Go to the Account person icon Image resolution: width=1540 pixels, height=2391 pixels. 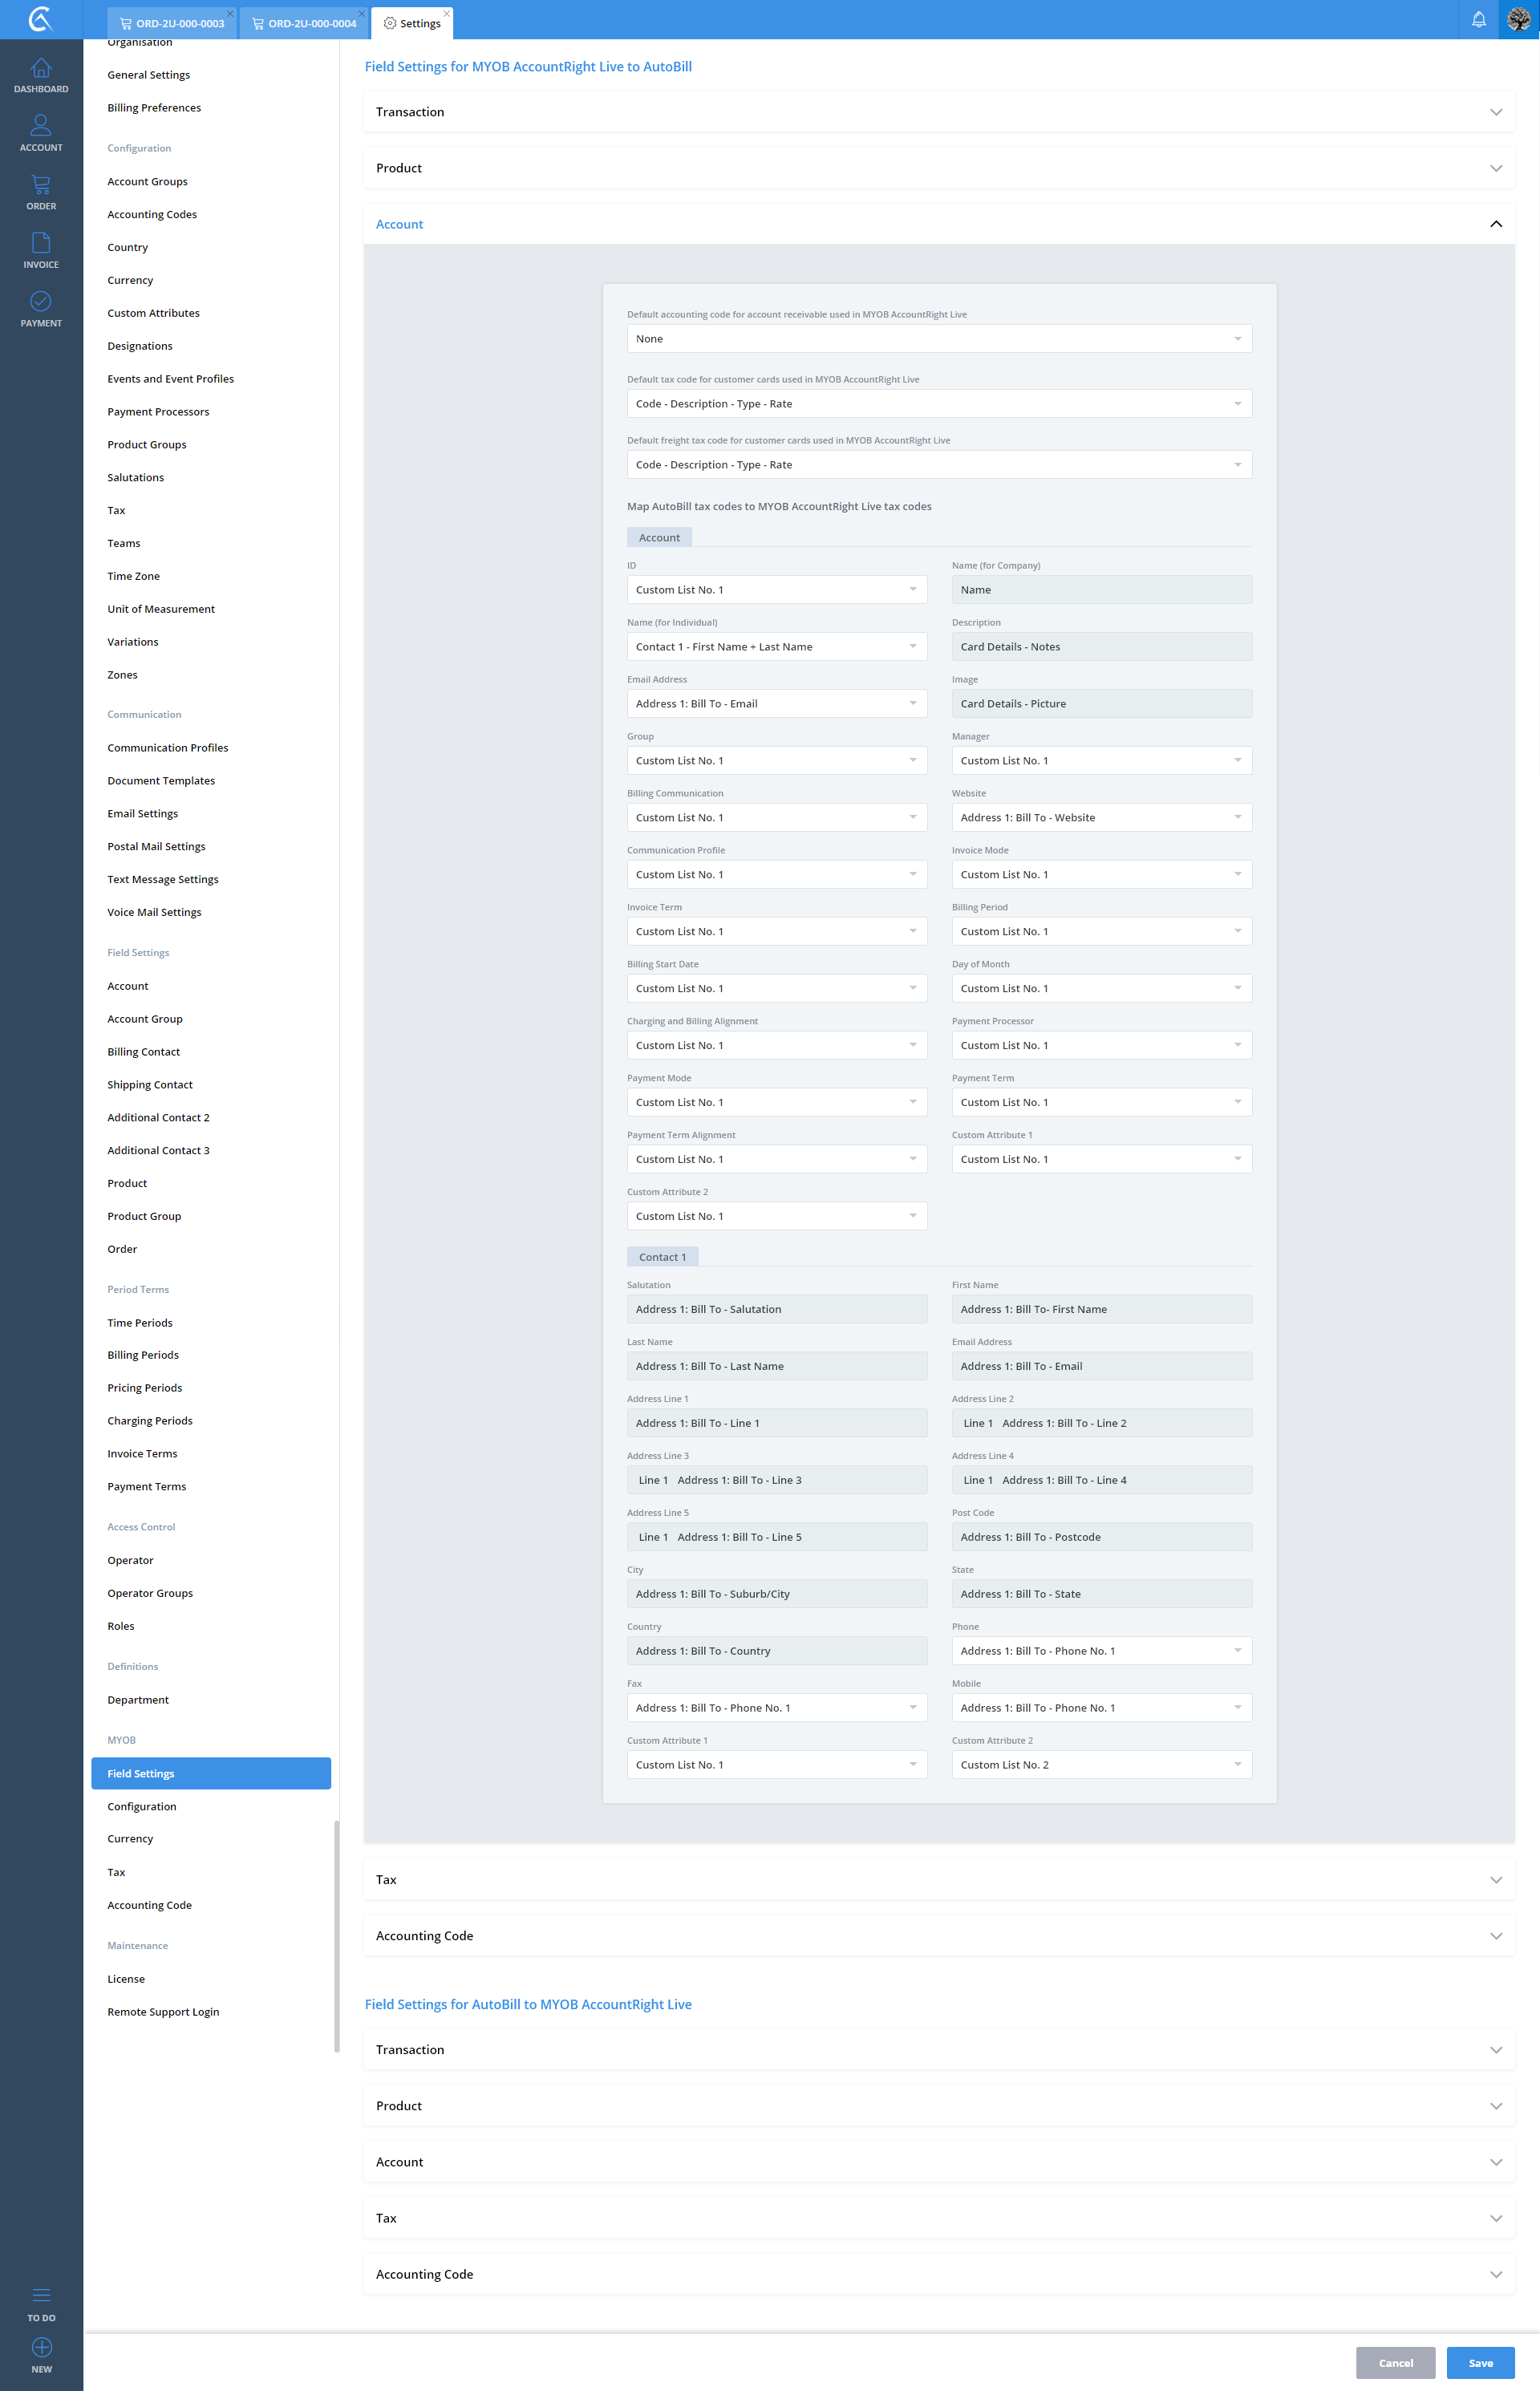pos(41,127)
